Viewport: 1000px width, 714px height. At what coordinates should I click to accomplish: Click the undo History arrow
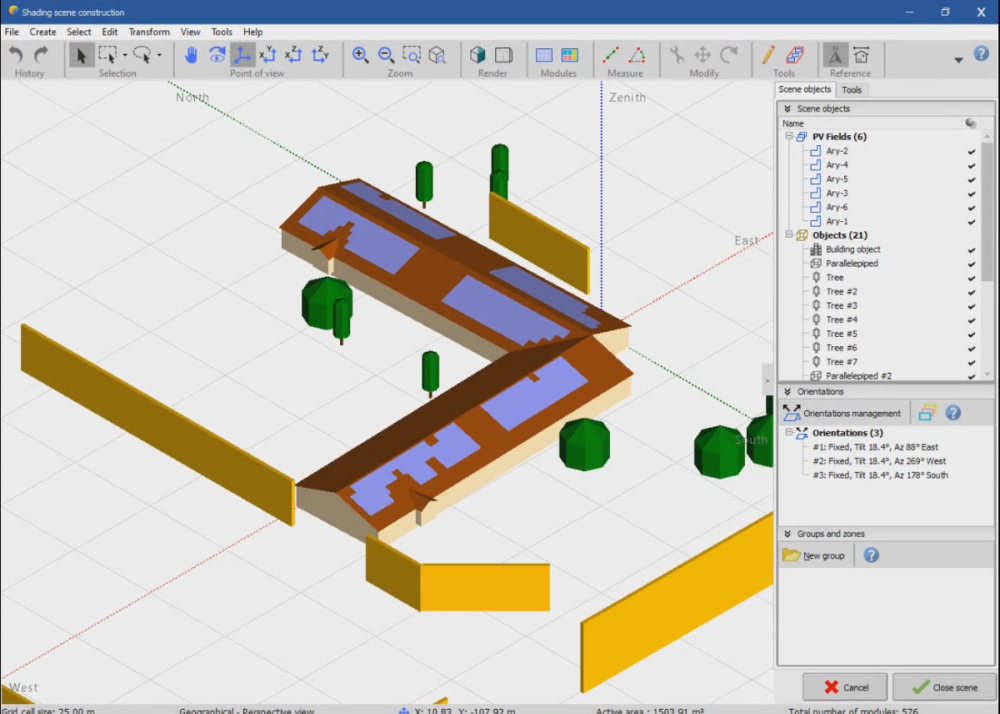pos(16,55)
